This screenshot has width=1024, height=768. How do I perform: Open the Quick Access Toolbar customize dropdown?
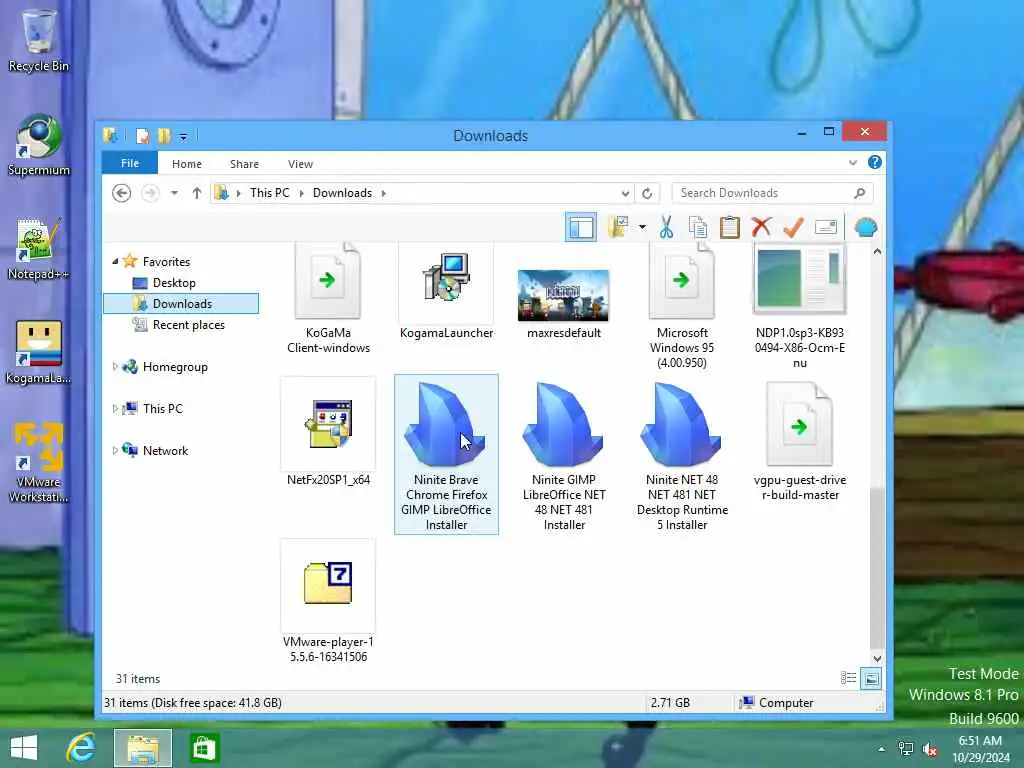pos(184,136)
